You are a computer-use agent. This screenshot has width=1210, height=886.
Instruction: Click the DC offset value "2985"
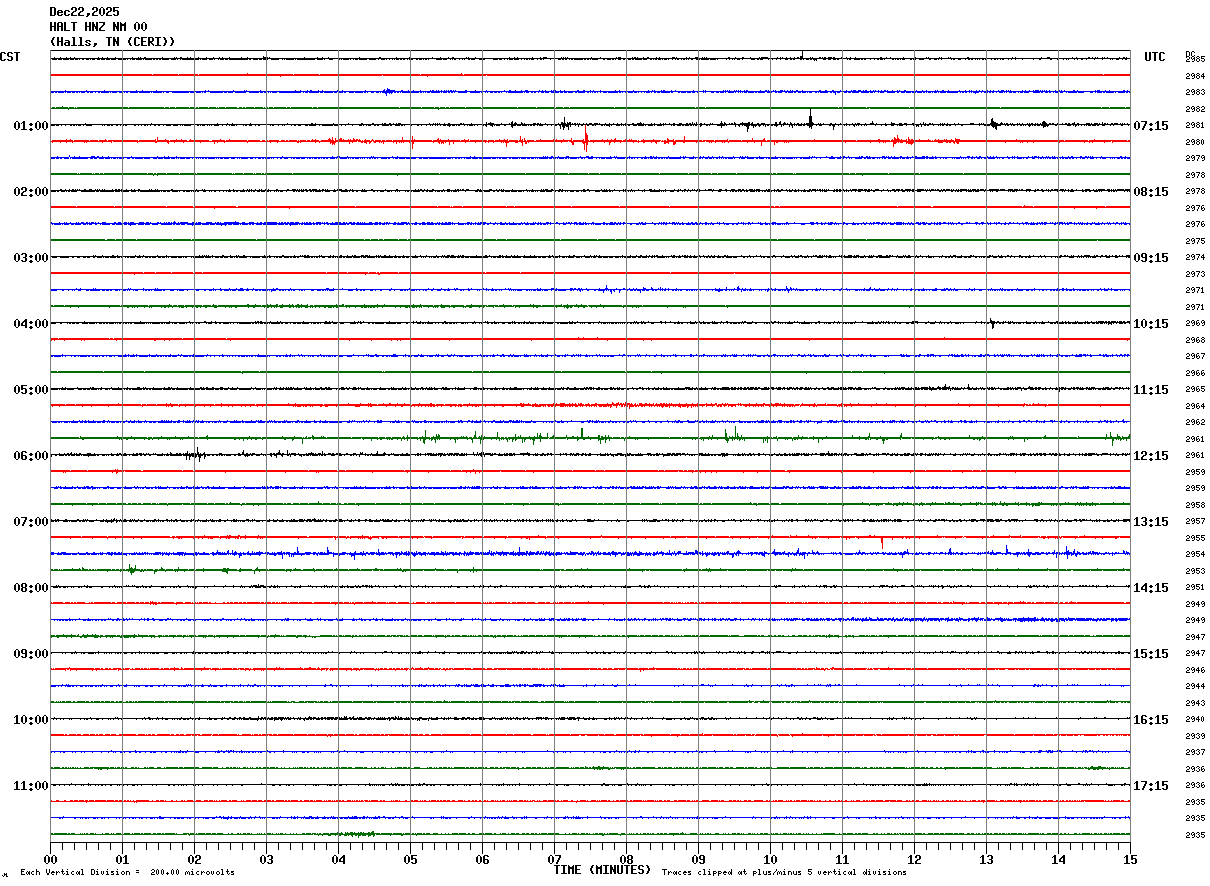pyautogui.click(x=1195, y=60)
